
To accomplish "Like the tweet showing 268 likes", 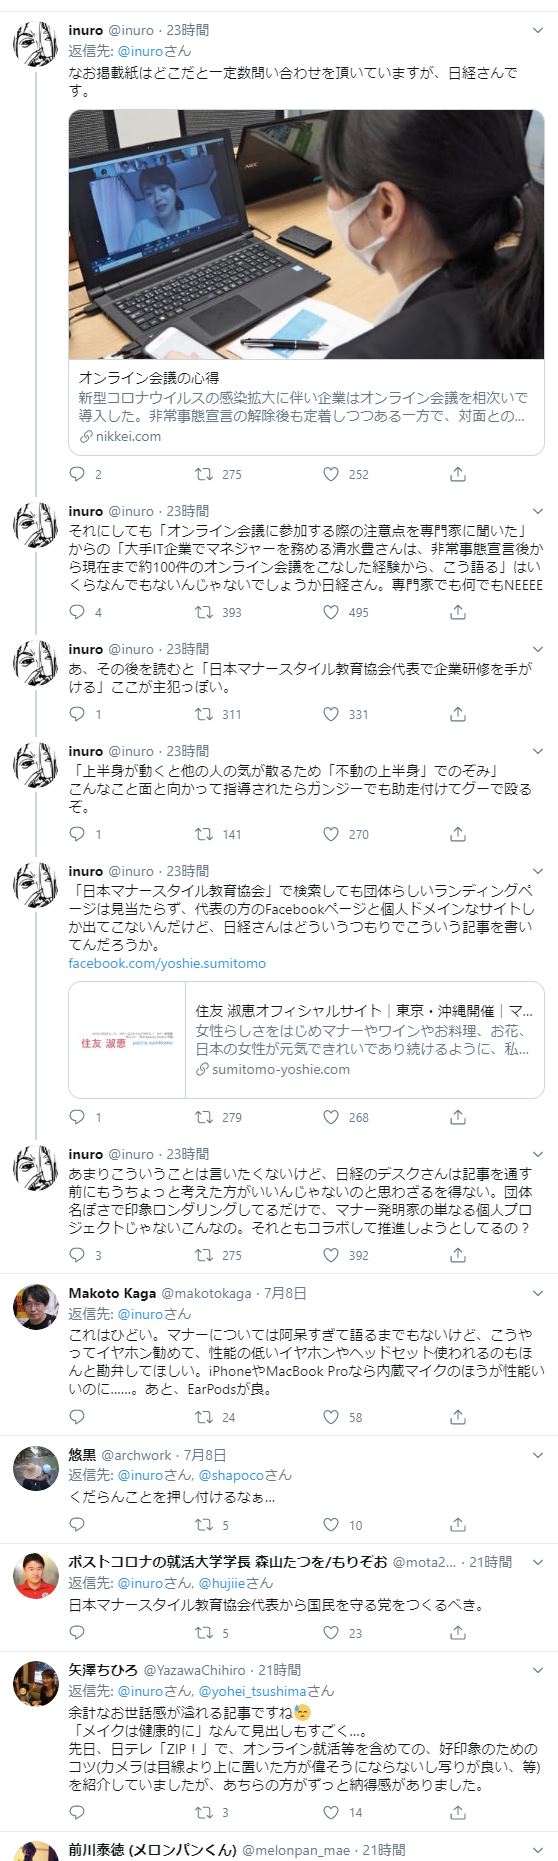I will click(331, 1117).
